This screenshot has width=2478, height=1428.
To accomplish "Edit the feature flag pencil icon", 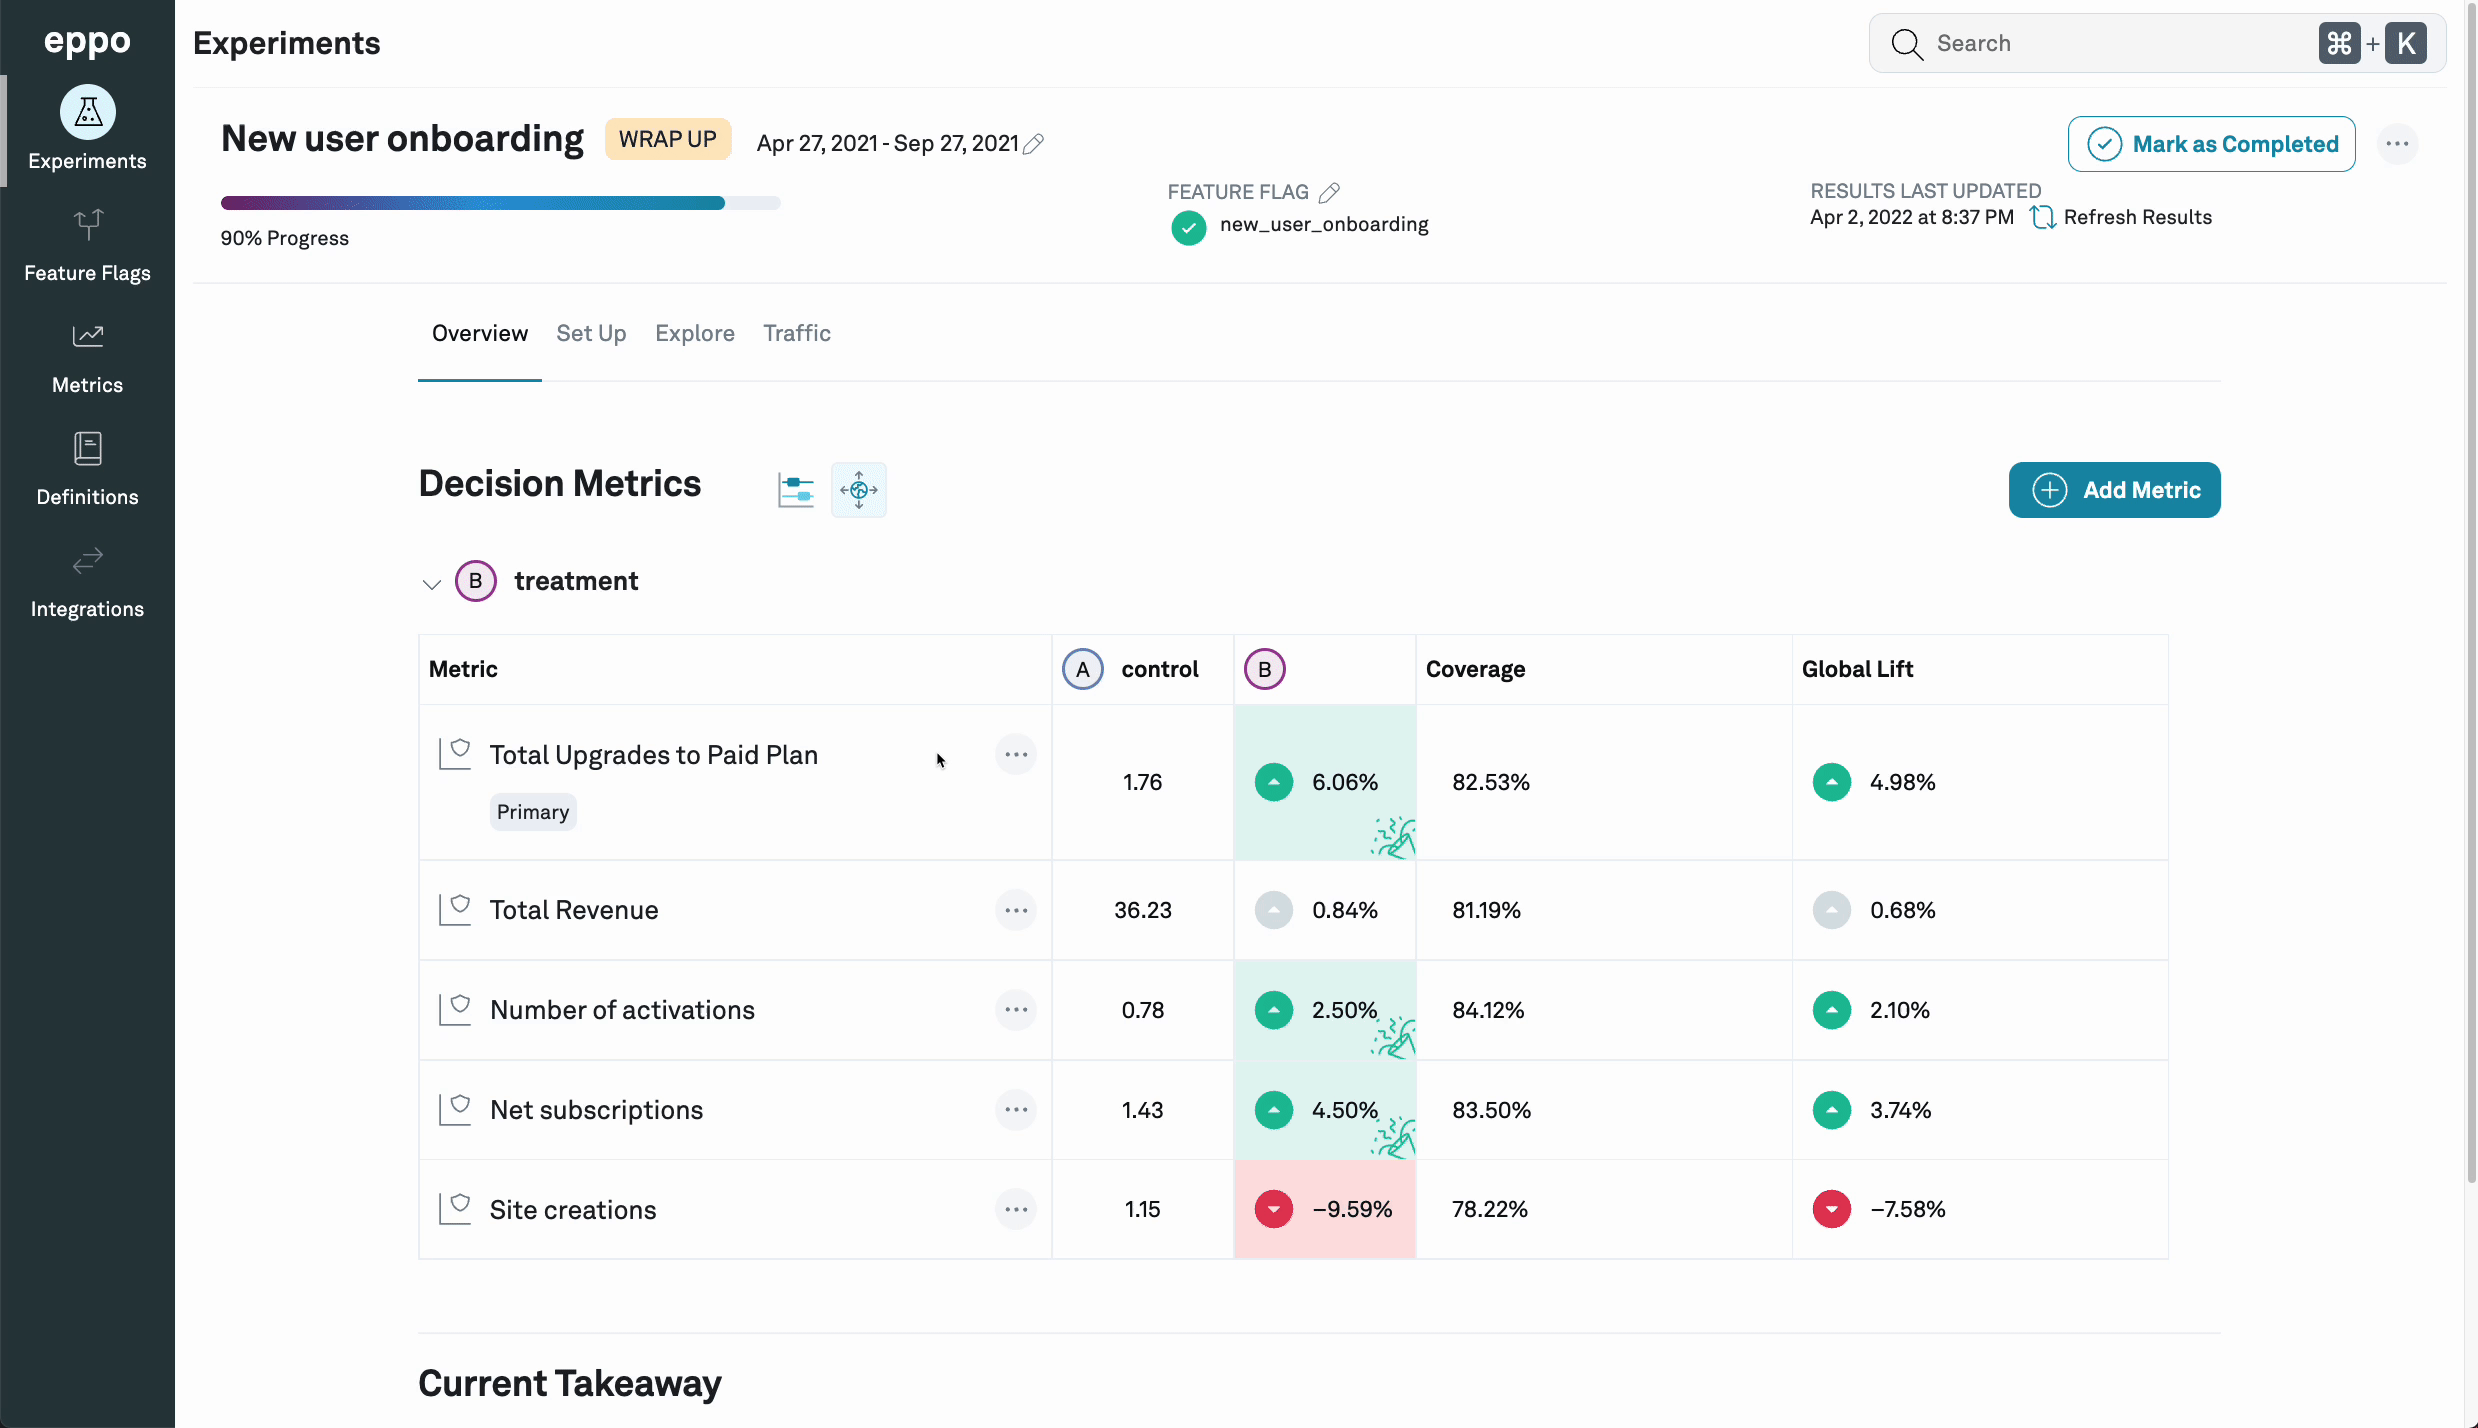I will tap(1329, 192).
